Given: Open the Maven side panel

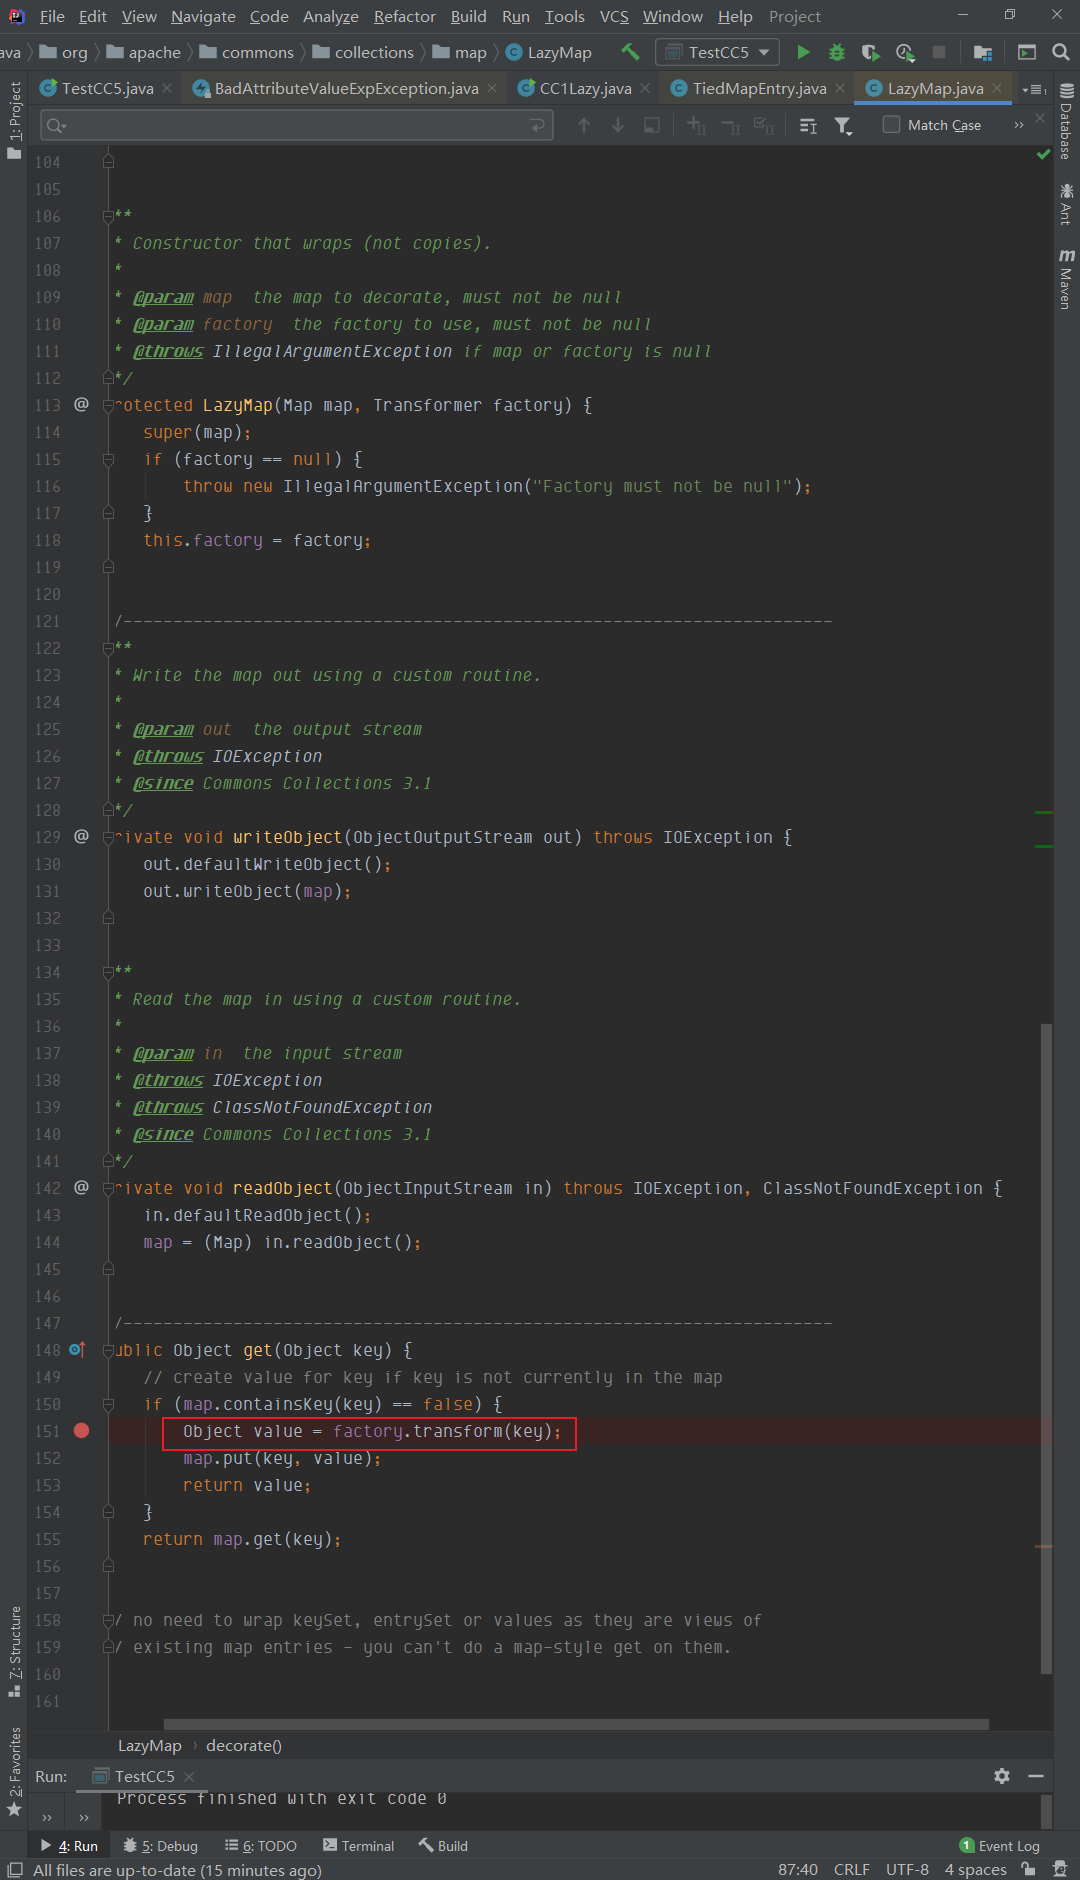Looking at the screenshot, I should point(1066,279).
